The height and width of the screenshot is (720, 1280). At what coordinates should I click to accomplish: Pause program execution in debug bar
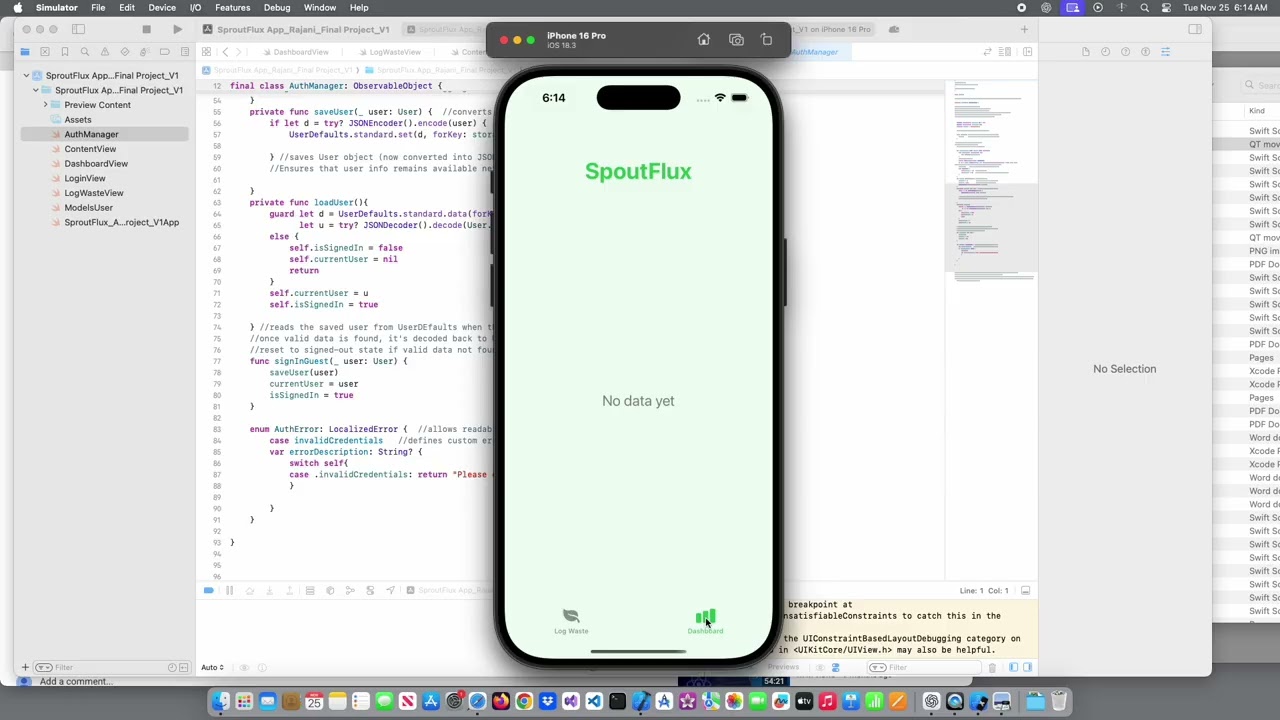coord(229,591)
